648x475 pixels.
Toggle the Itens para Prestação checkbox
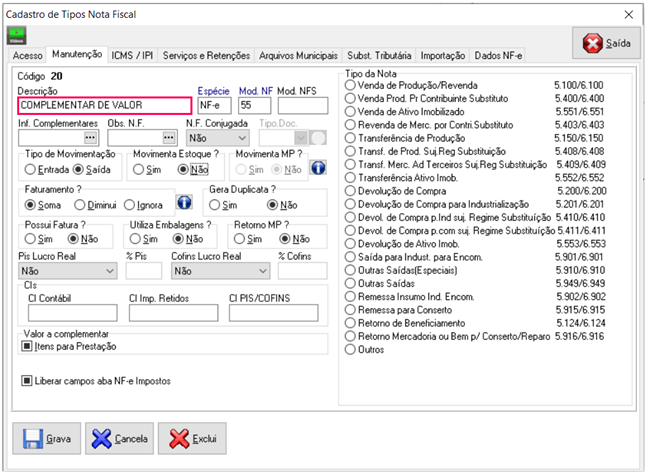click(x=27, y=346)
